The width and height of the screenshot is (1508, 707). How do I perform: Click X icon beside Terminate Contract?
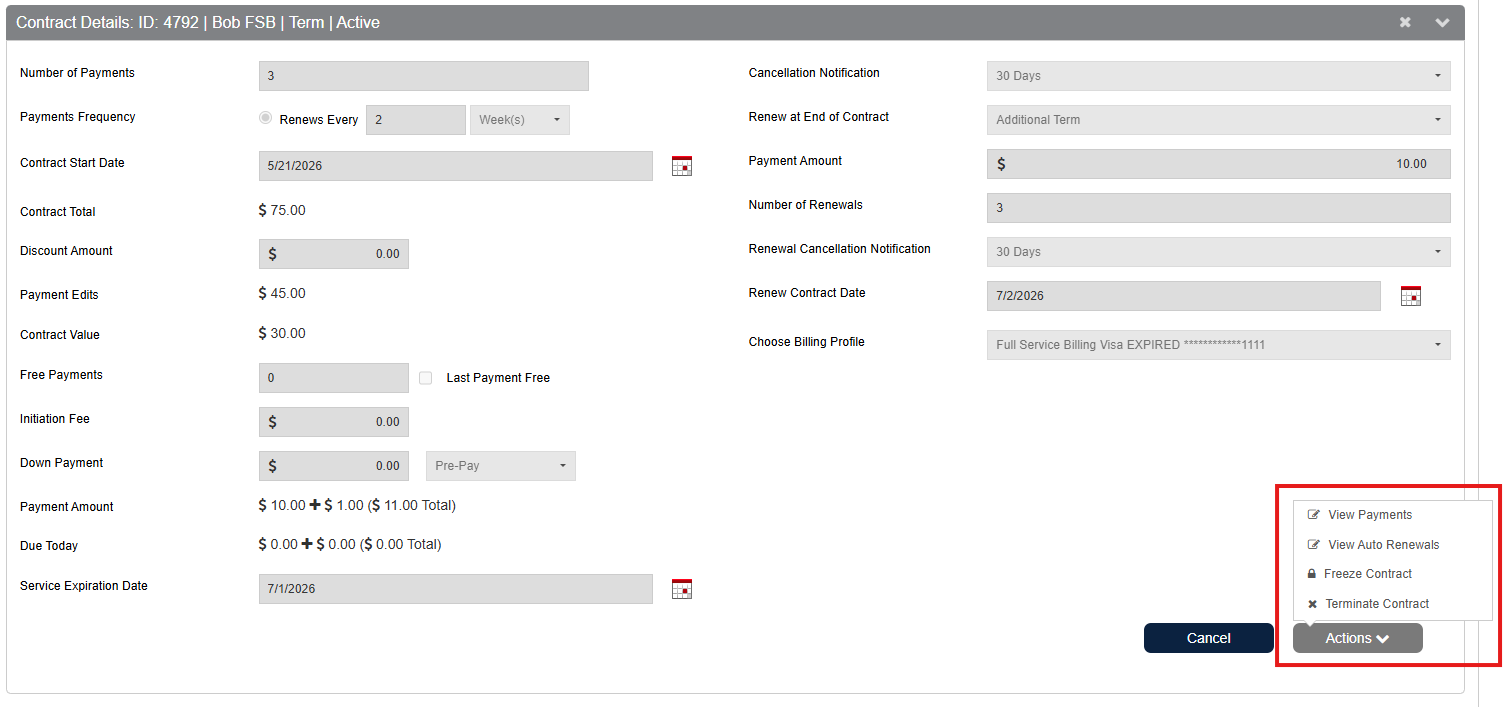coord(1313,604)
